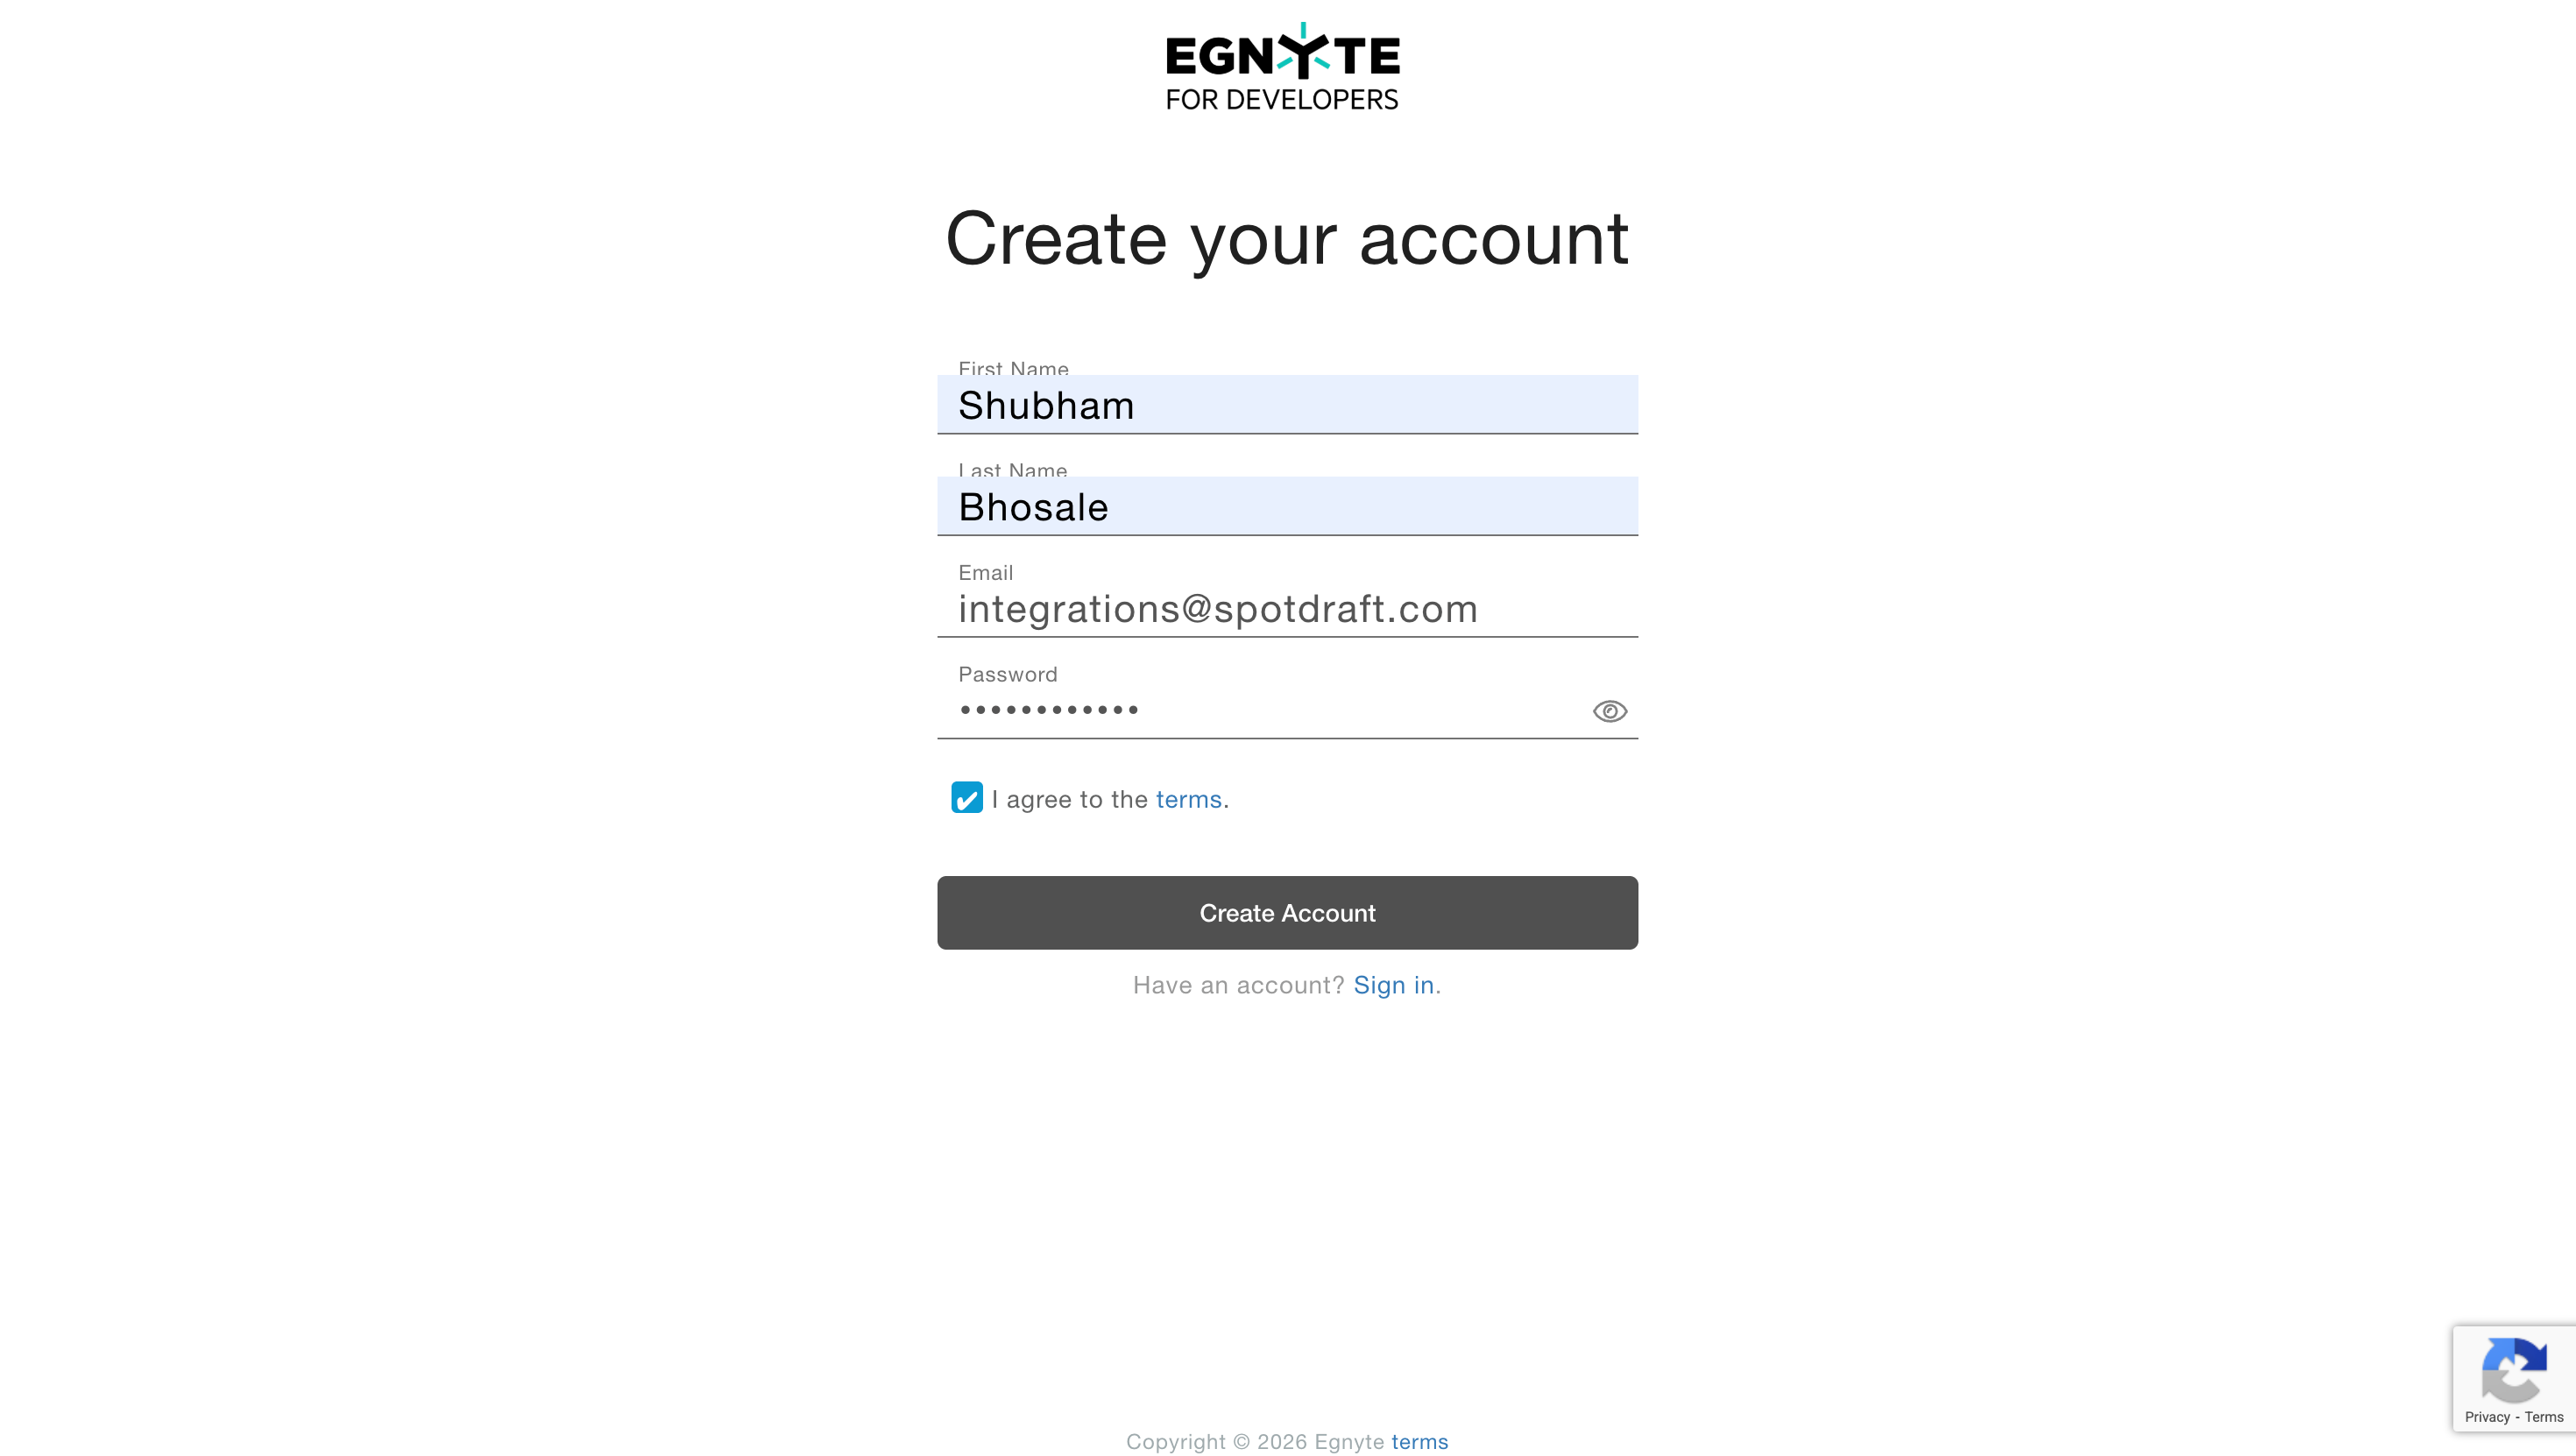Viewport: 2576px width, 1456px height.
Task: Click the "Create your account" heading
Action: click(1287, 239)
